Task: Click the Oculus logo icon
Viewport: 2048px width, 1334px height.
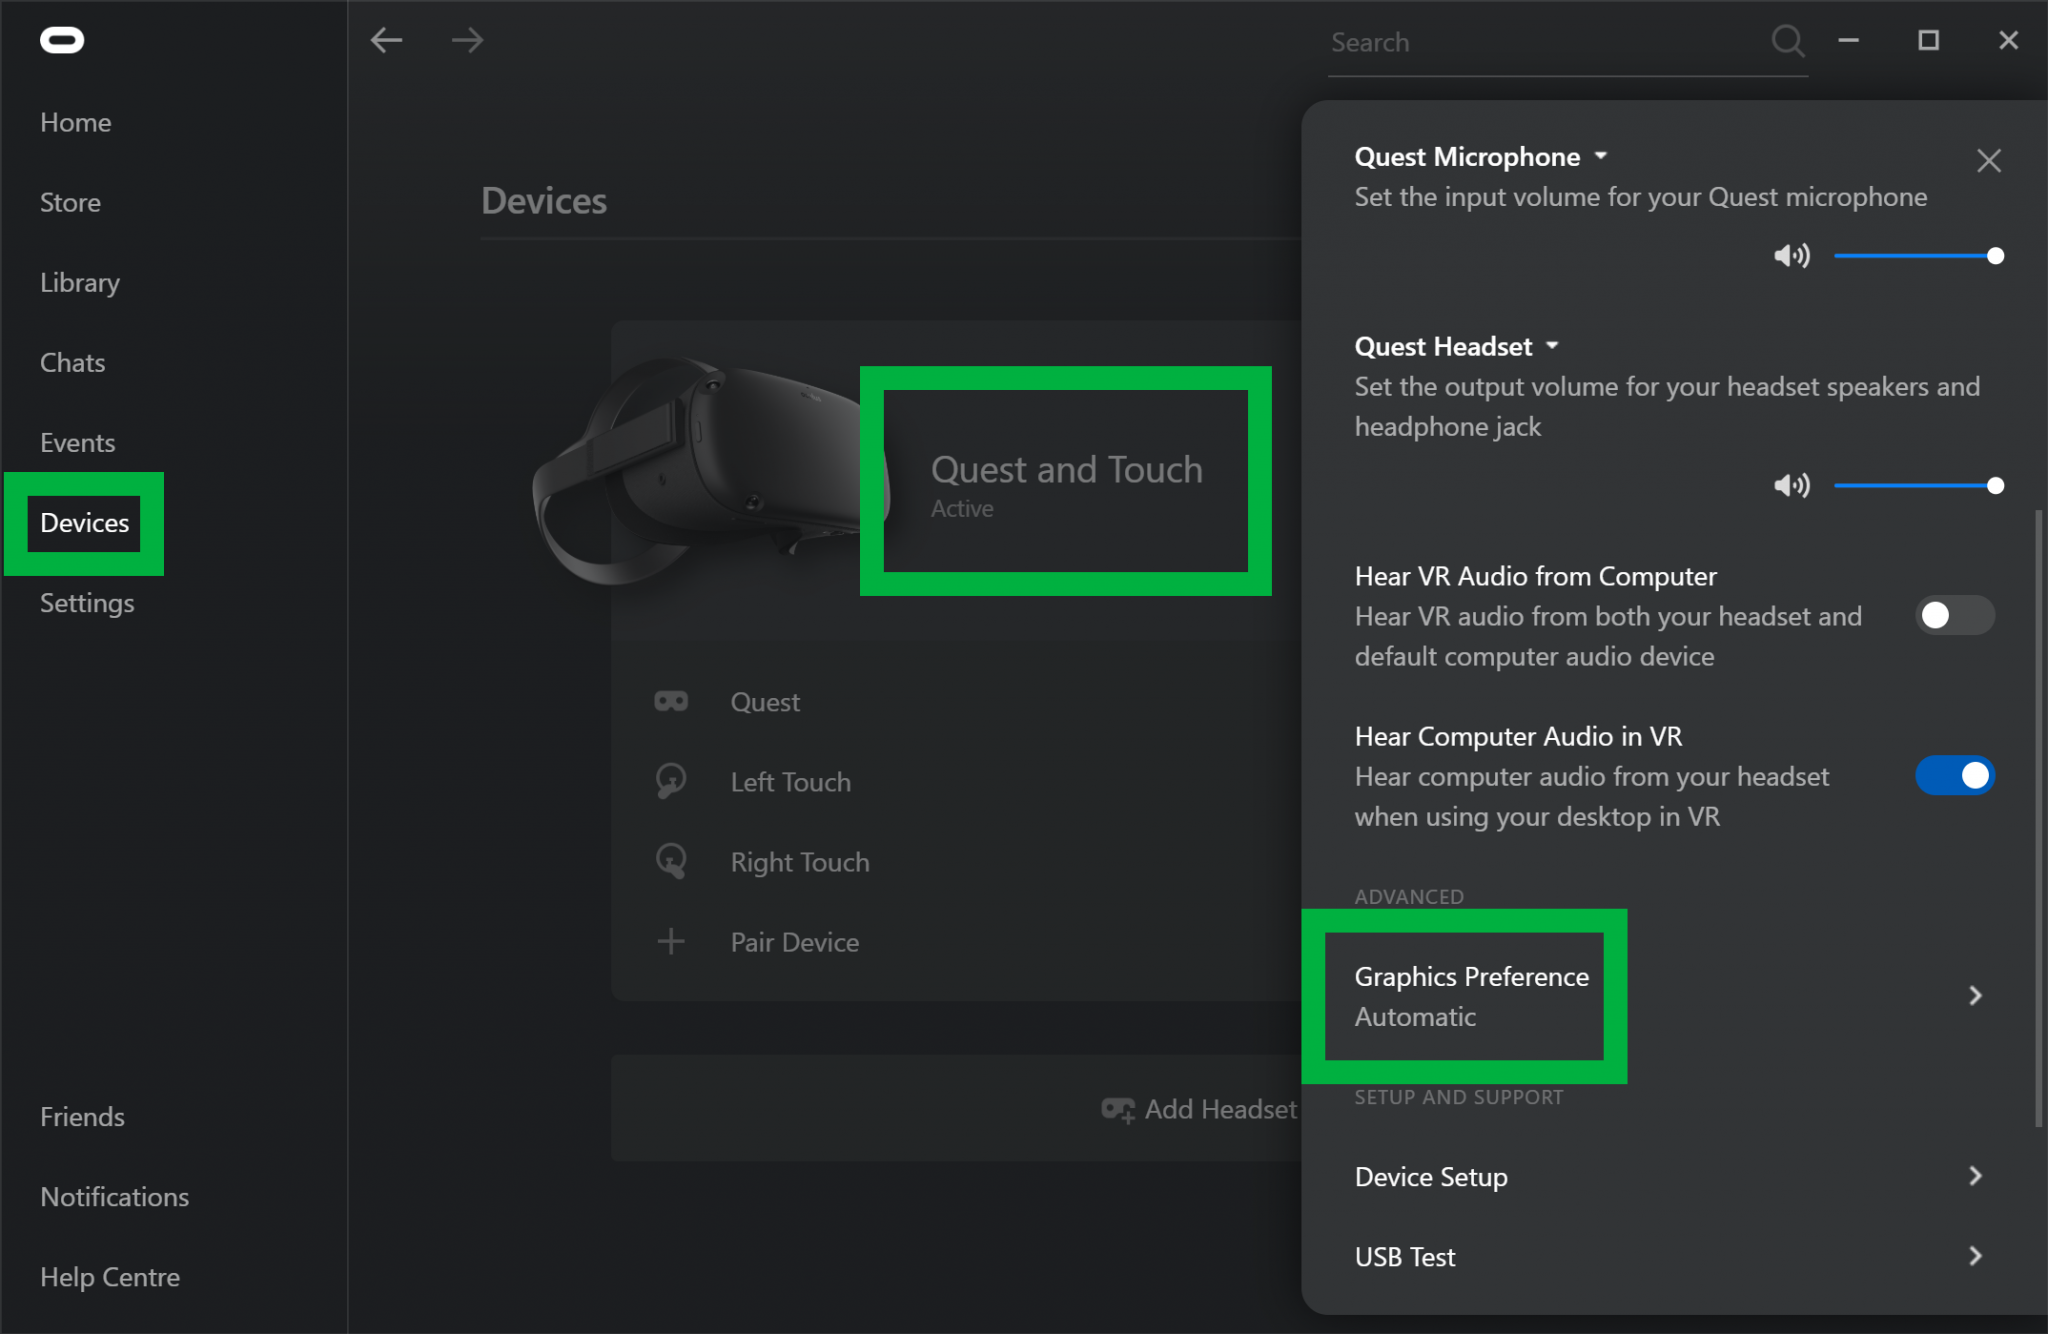Action: click(x=62, y=40)
